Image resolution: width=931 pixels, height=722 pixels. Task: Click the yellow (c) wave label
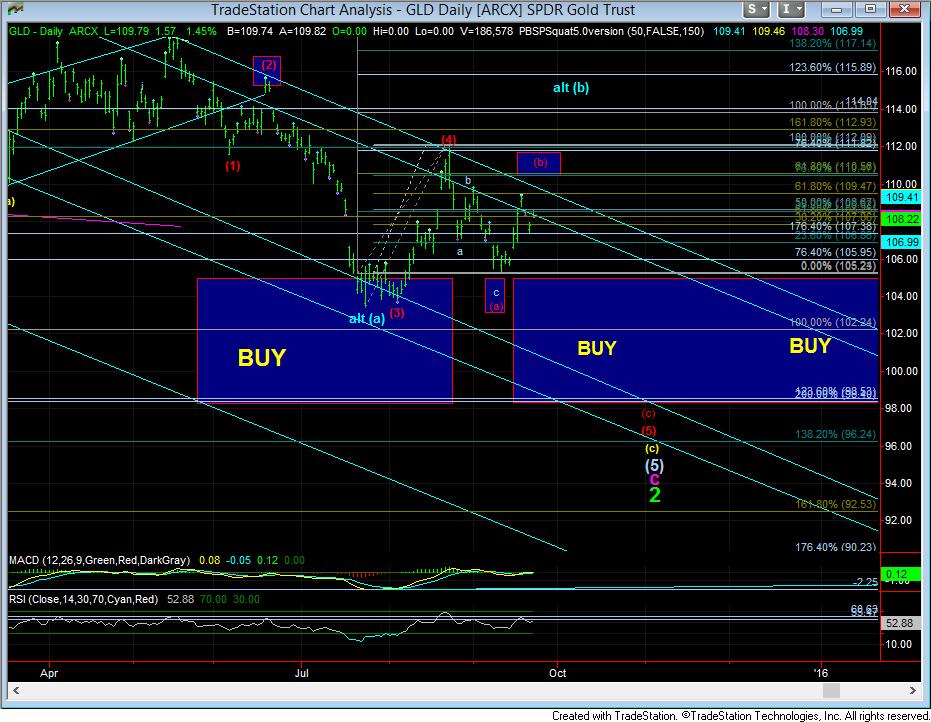point(652,448)
